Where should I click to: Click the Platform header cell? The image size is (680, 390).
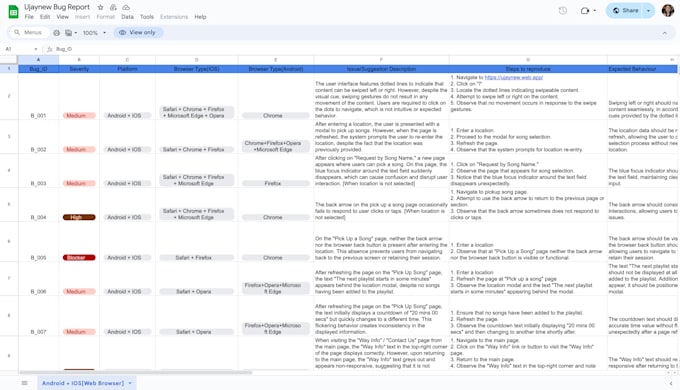pos(127,69)
